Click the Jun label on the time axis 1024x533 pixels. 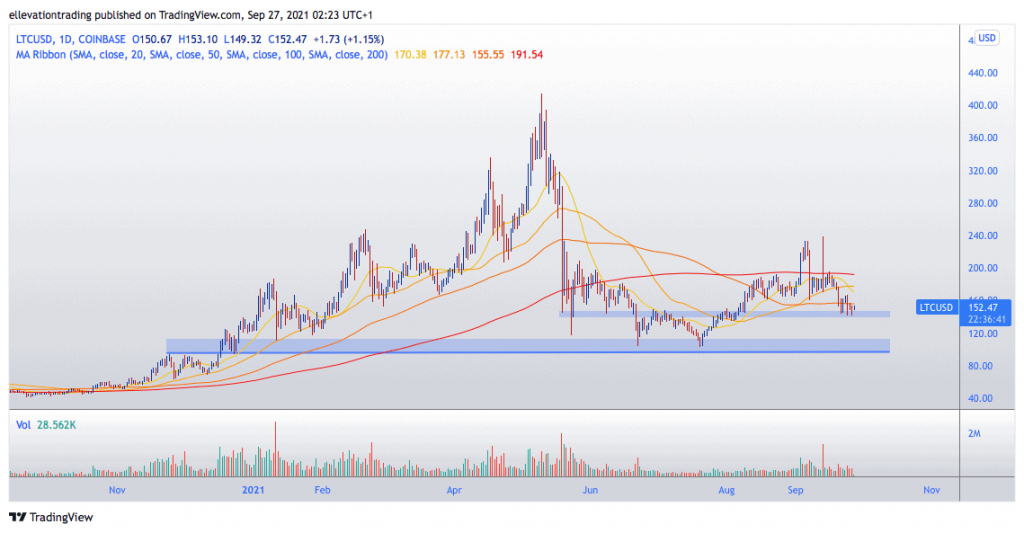coord(590,490)
